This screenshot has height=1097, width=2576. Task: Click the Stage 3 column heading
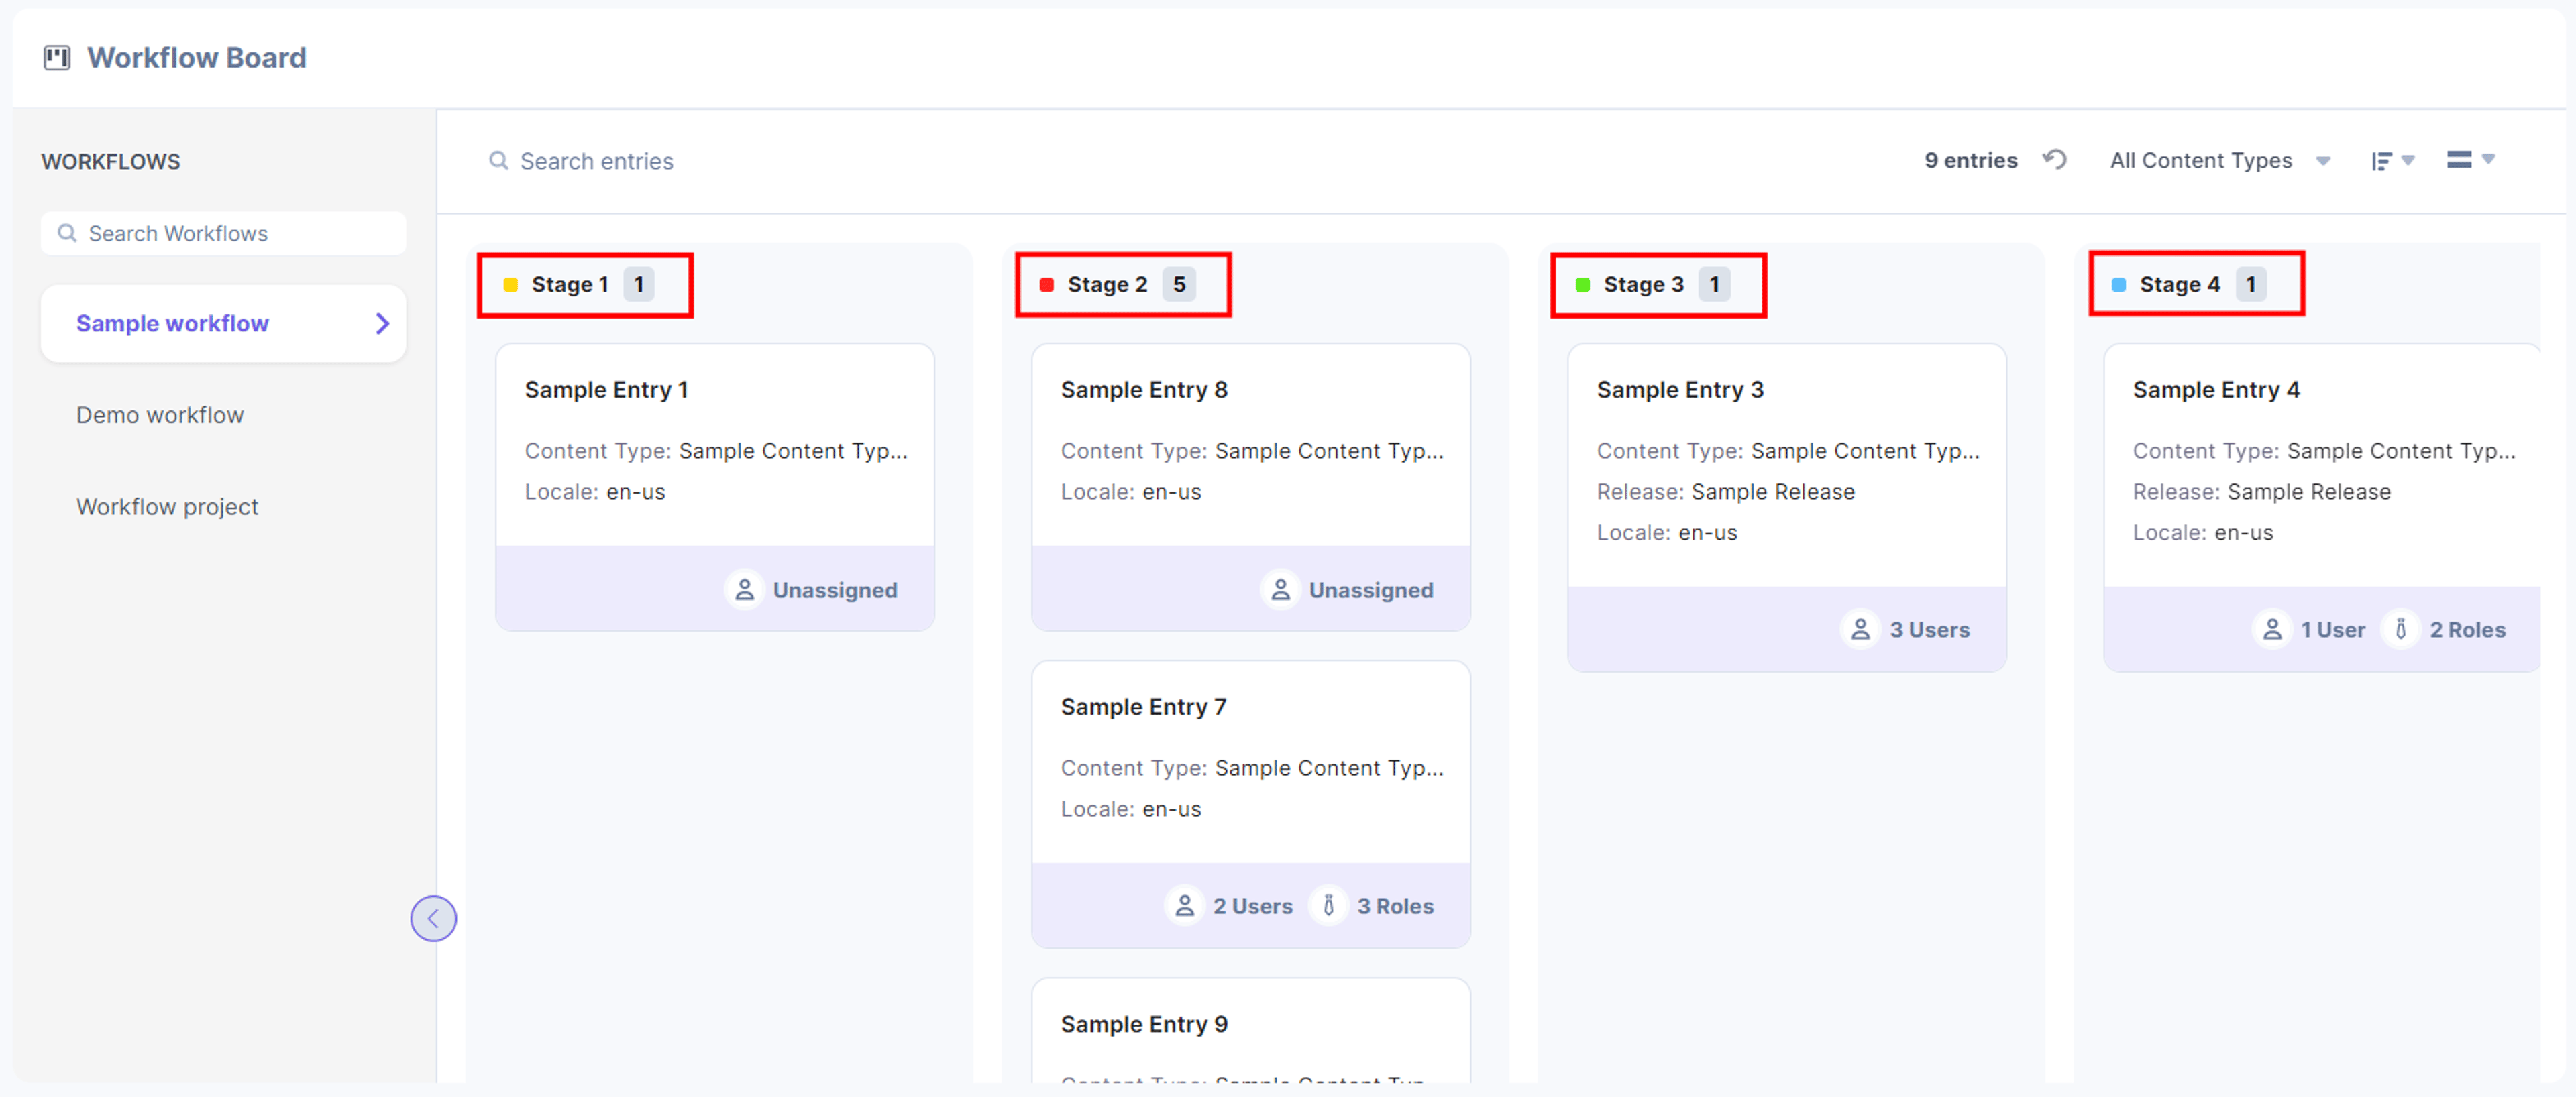point(1643,285)
